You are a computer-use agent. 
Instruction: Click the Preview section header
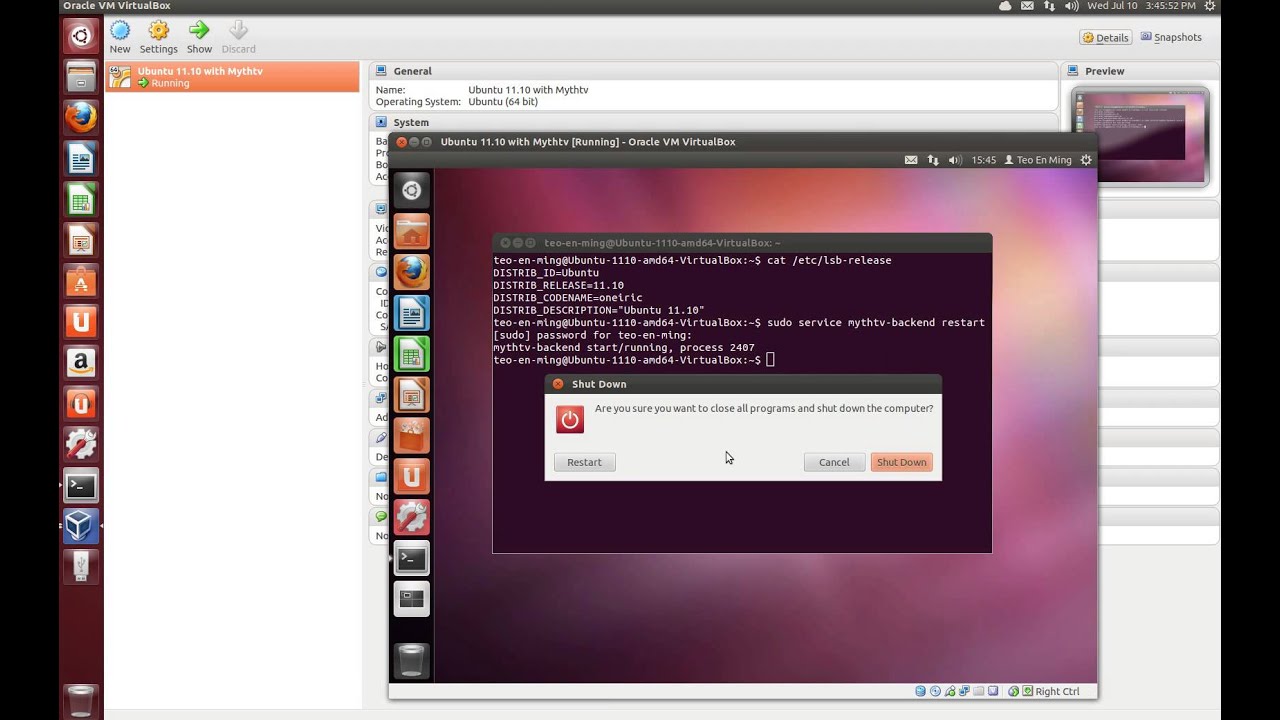pyautogui.click(x=1140, y=71)
